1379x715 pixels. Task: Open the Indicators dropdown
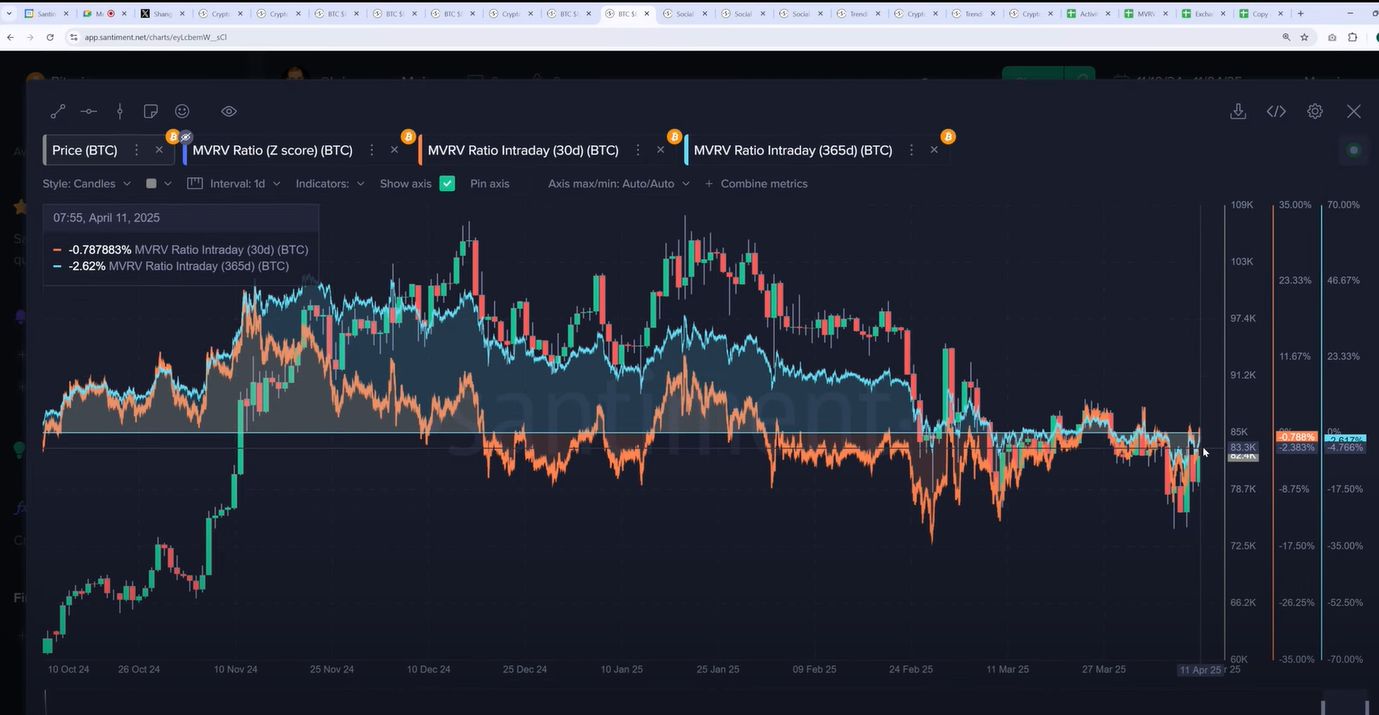pyautogui.click(x=330, y=184)
